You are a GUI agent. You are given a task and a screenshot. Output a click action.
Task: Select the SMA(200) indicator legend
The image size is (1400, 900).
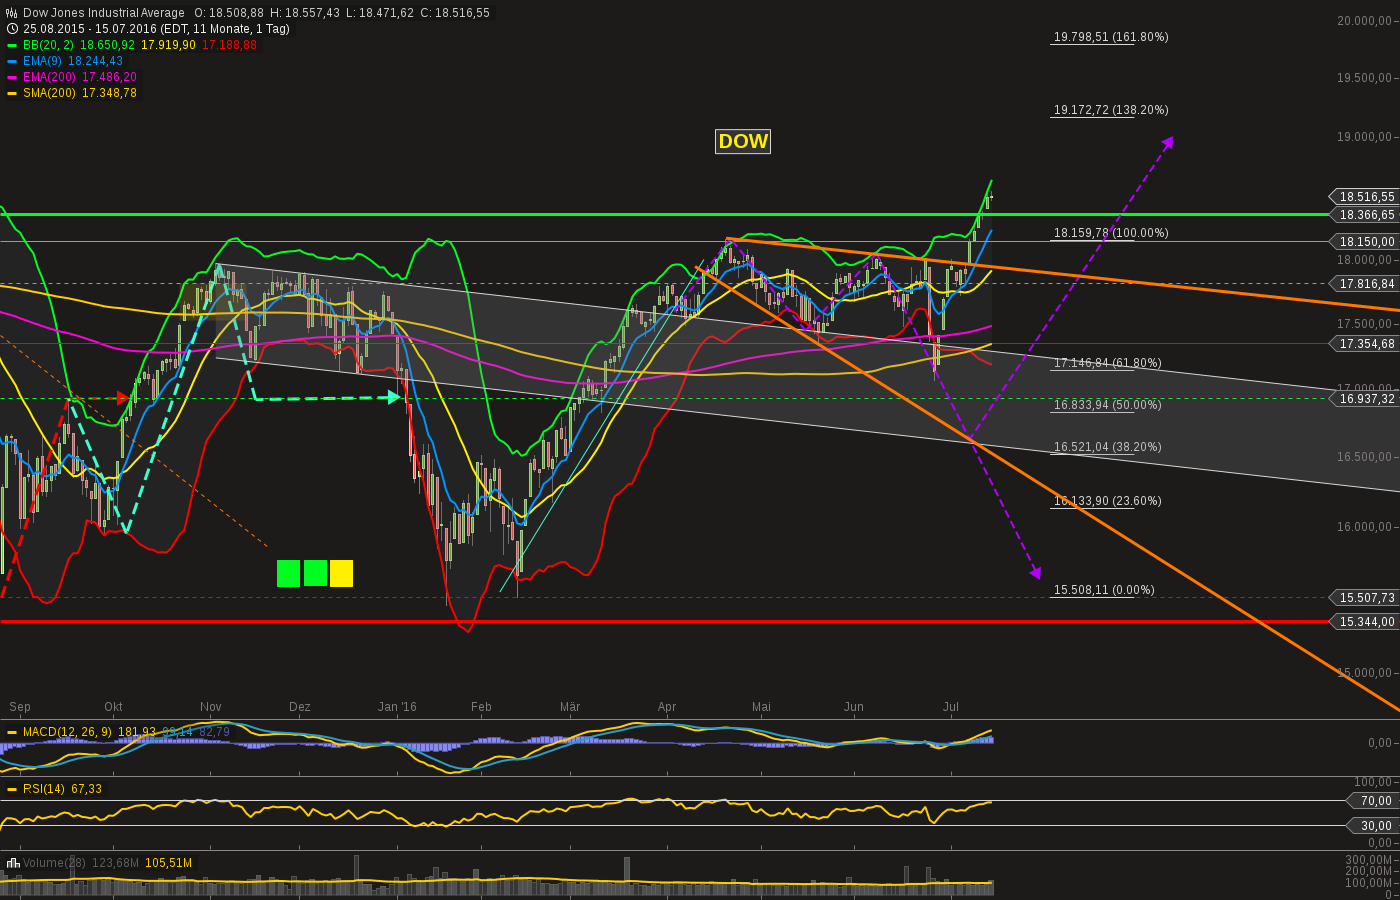point(72,93)
